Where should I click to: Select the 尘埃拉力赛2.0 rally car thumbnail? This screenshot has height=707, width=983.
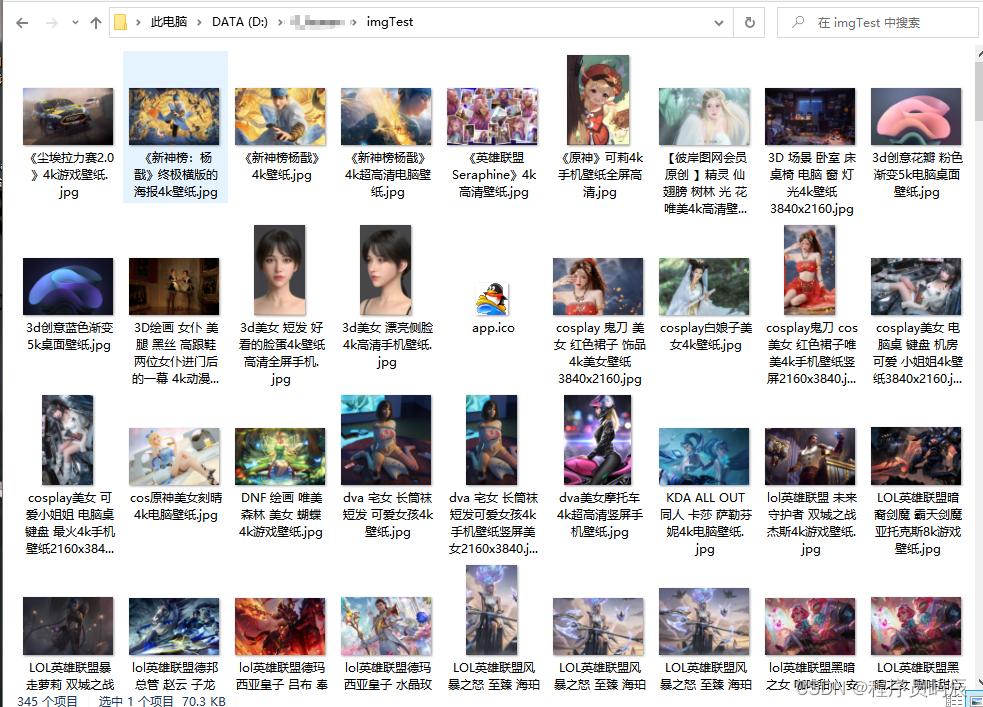[68, 117]
